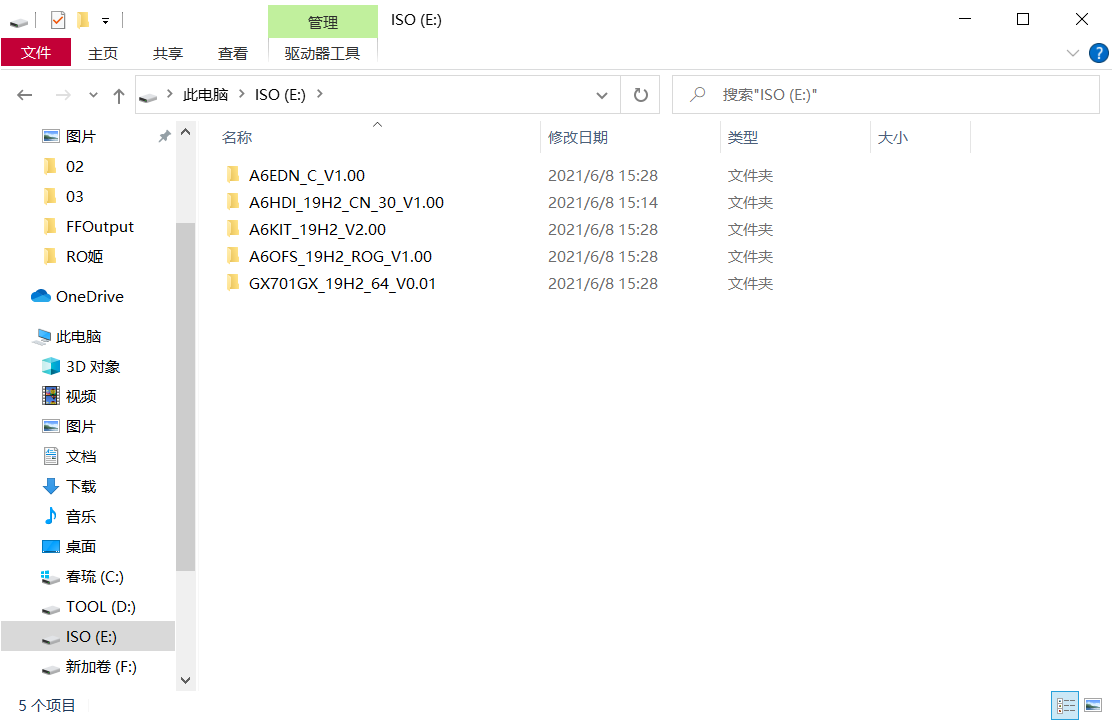Sort by the 名称 column header
Screen dimensions: 1113x721
[x=236, y=138]
